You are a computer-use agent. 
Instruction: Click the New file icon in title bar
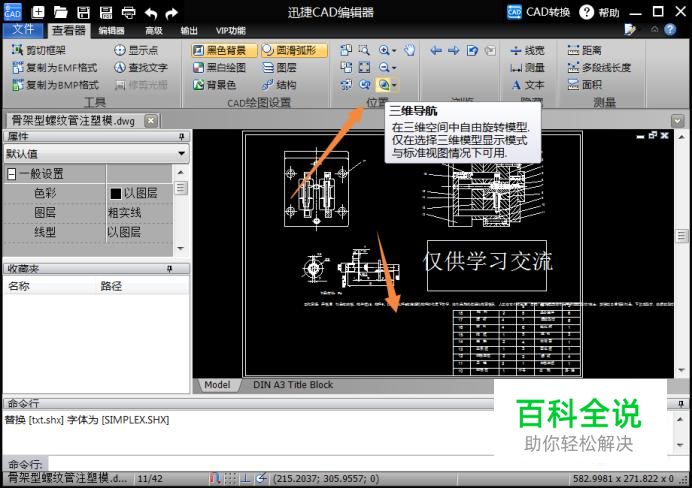[38, 12]
